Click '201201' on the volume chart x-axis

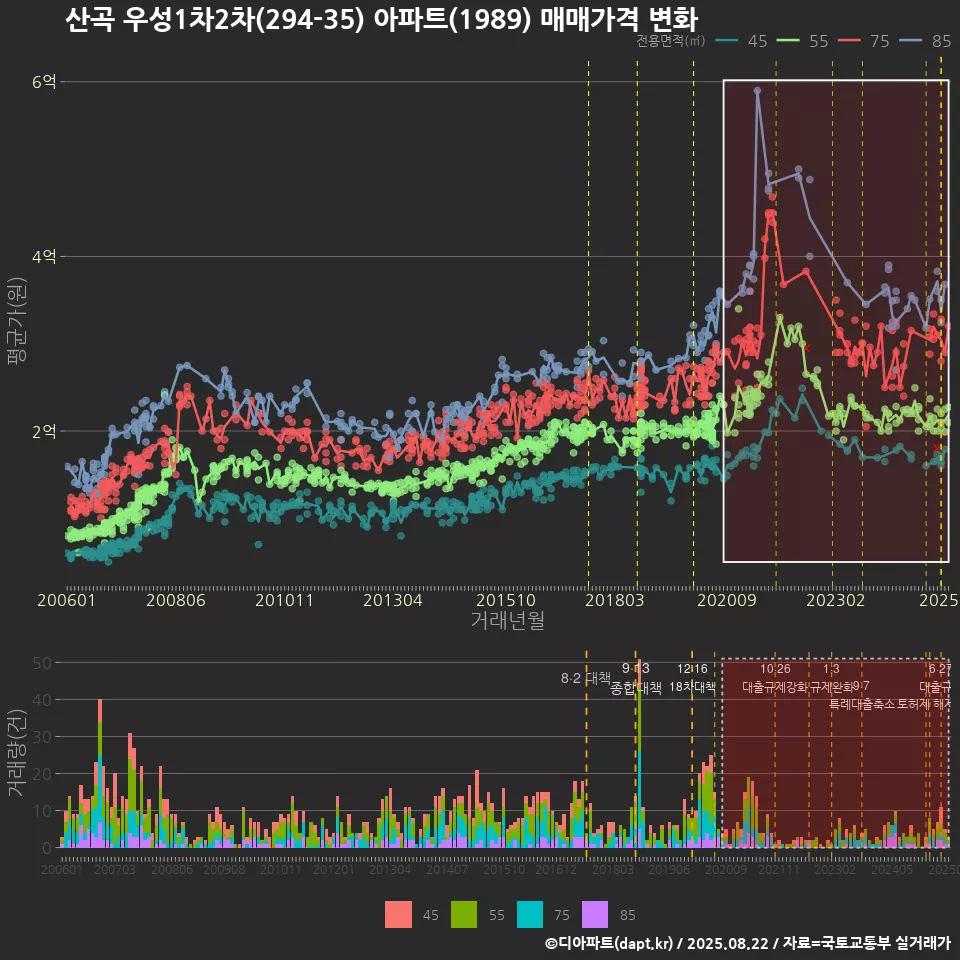(x=334, y=869)
